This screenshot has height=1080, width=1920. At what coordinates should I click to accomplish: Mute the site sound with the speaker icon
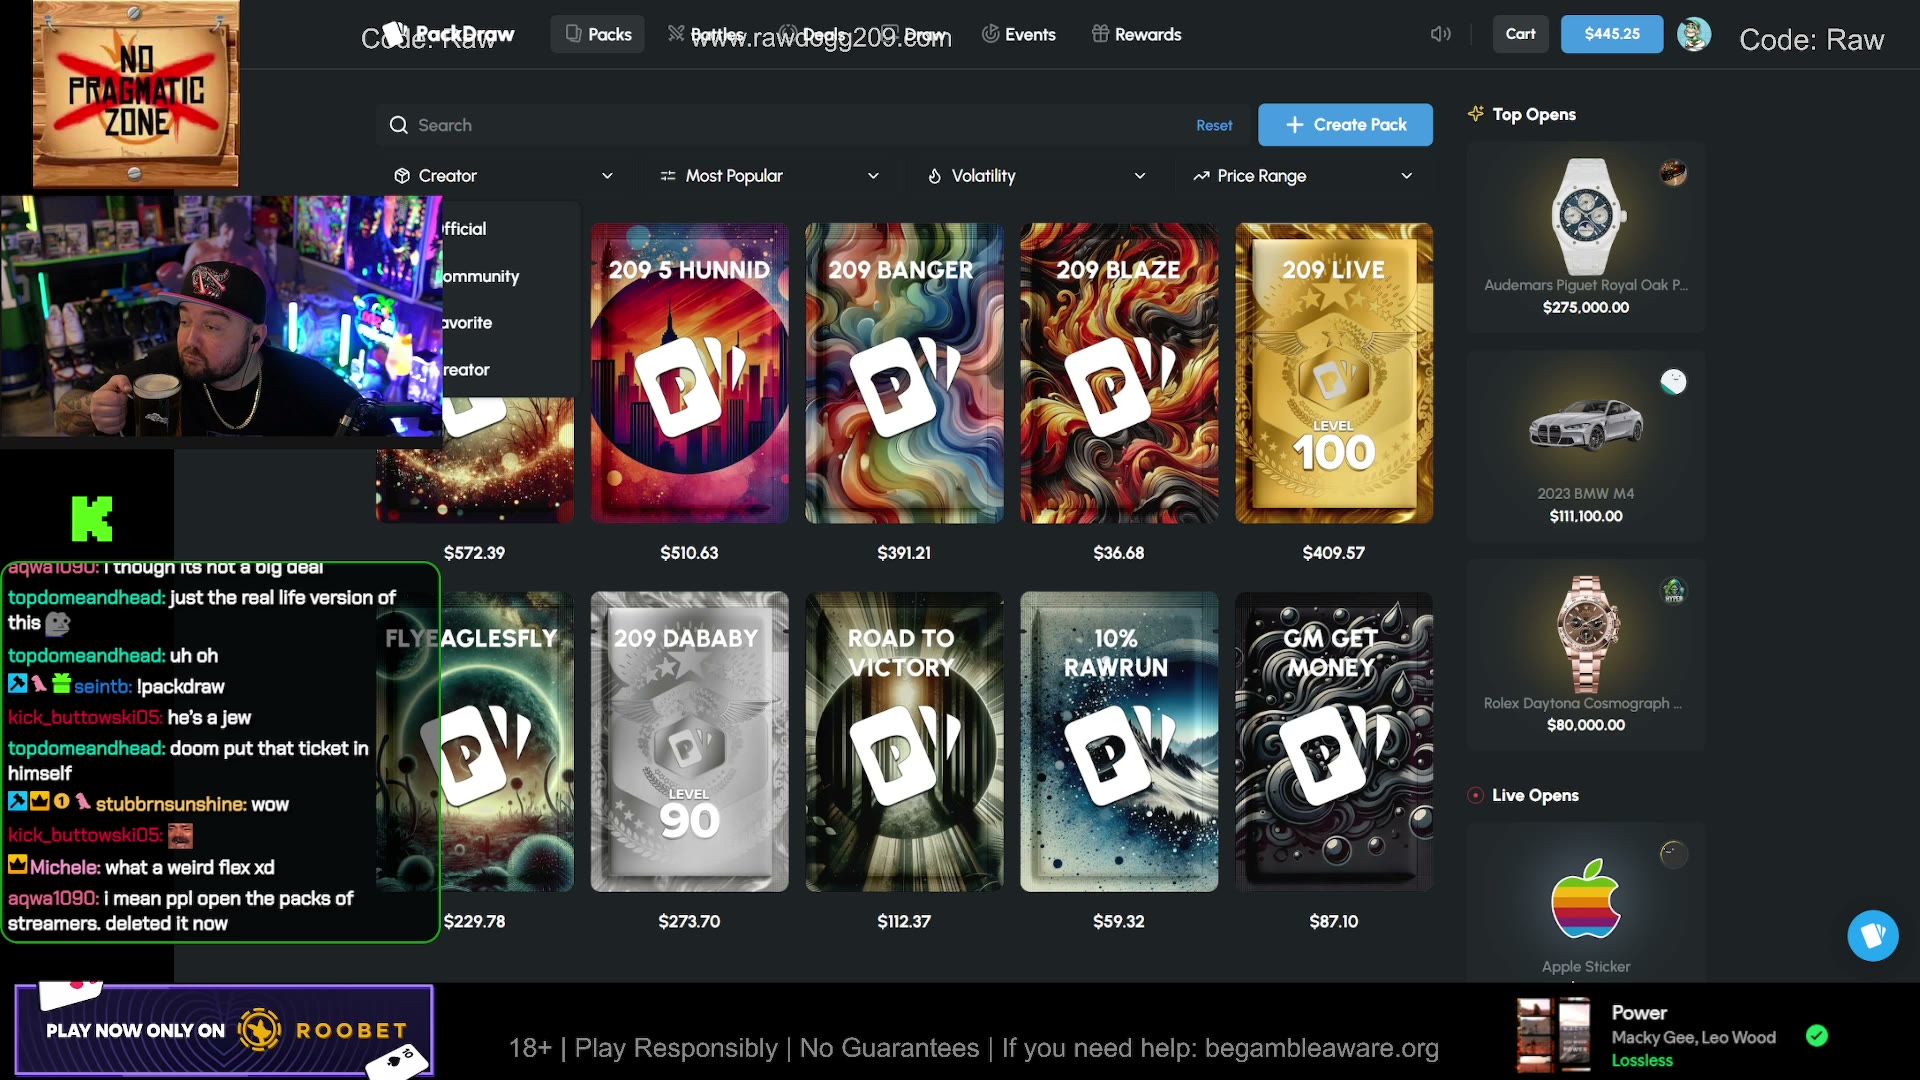coord(1440,34)
